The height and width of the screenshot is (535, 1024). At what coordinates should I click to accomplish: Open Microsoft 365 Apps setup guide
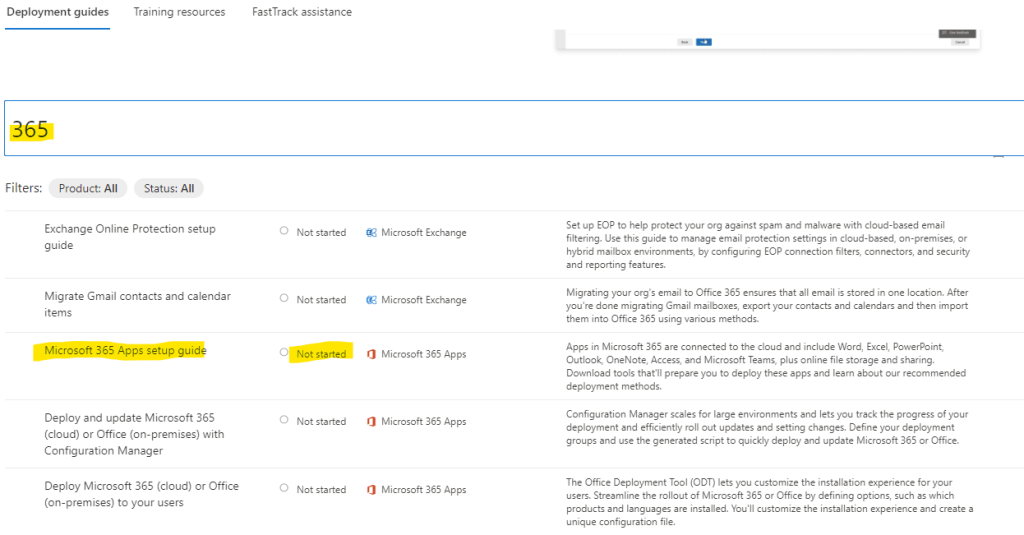pyautogui.click(x=125, y=350)
